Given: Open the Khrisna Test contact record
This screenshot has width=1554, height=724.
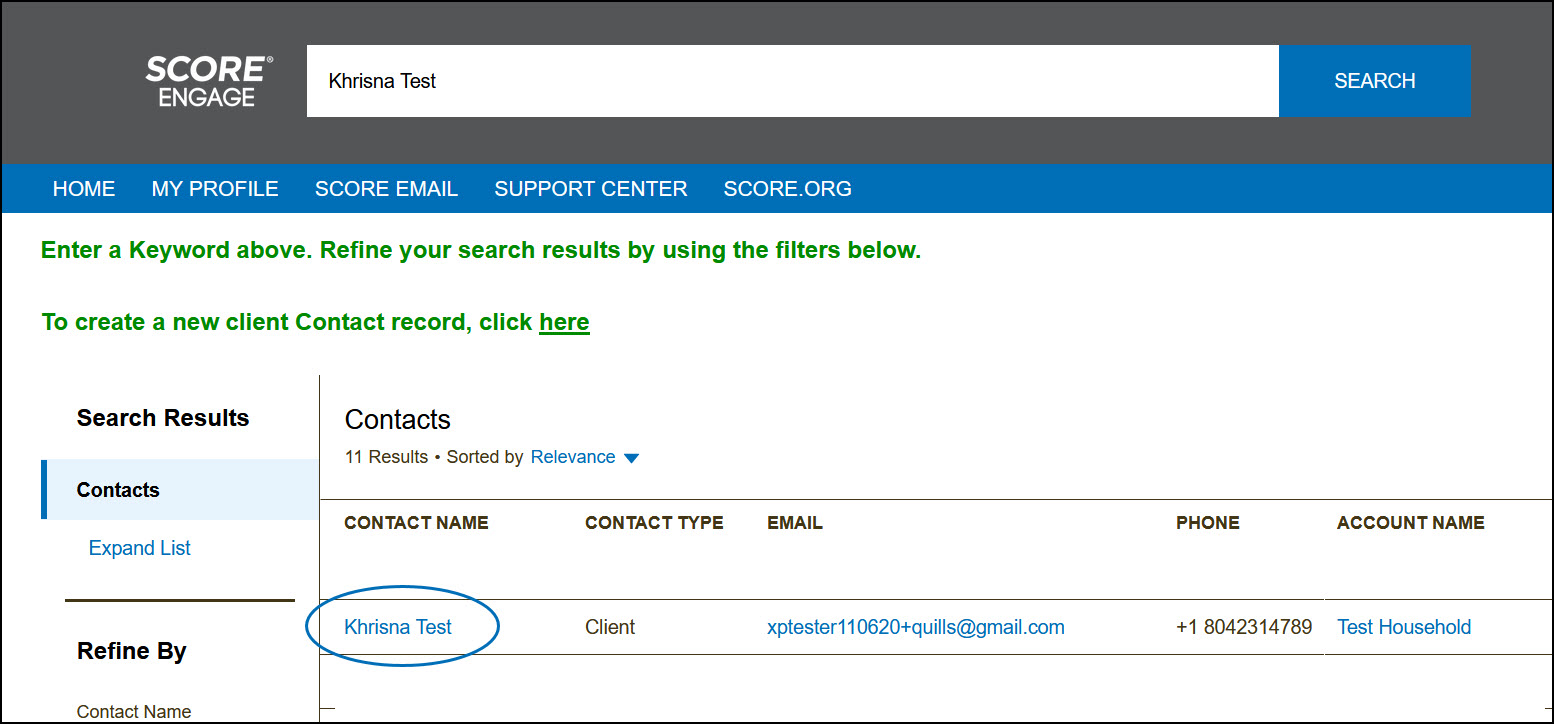Looking at the screenshot, I should (x=398, y=627).
